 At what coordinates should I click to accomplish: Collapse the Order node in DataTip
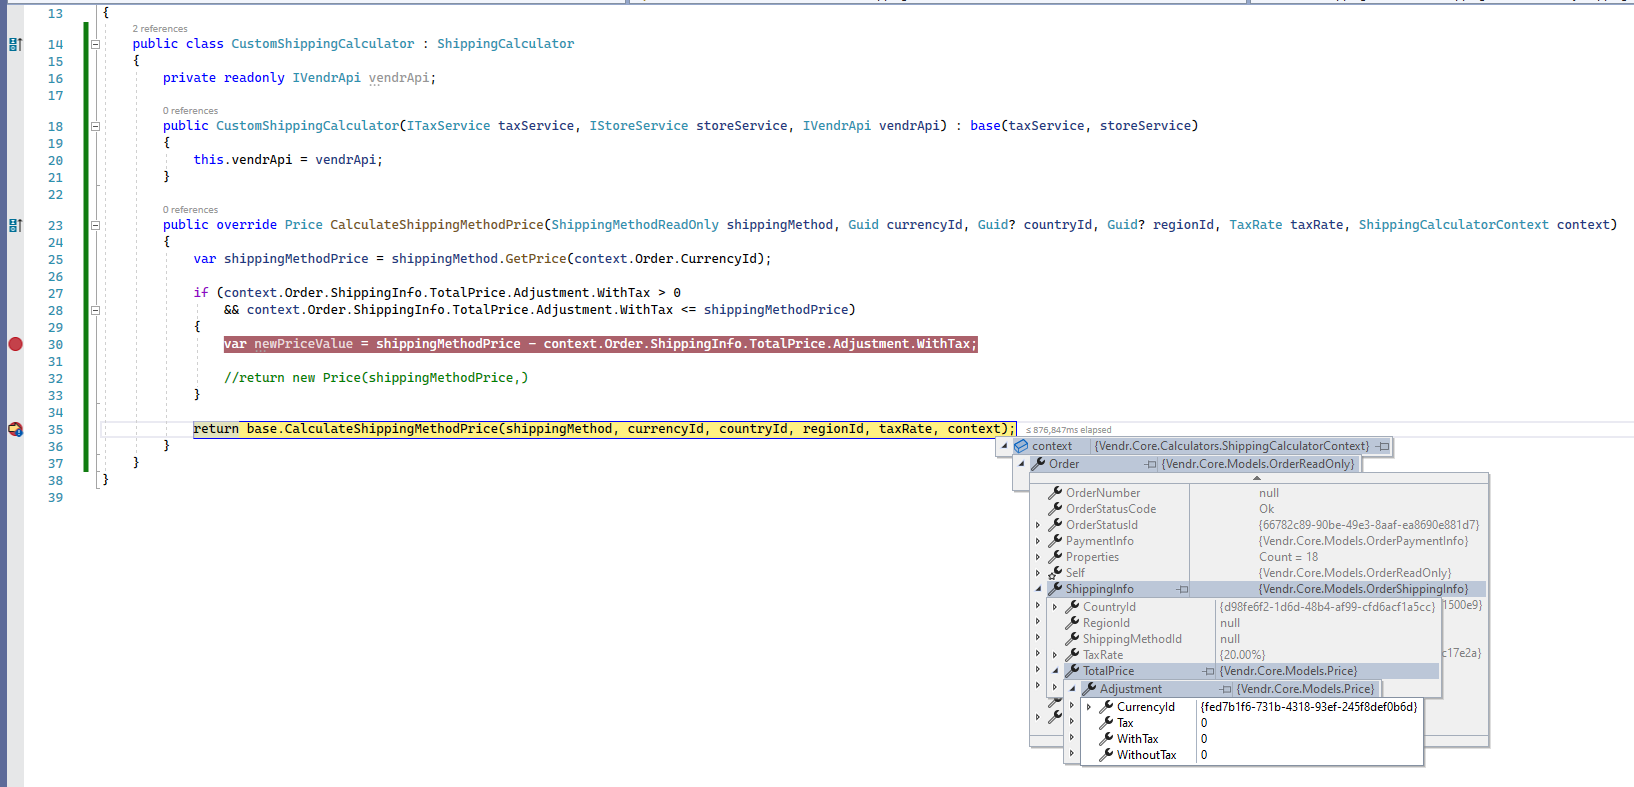[1021, 464]
